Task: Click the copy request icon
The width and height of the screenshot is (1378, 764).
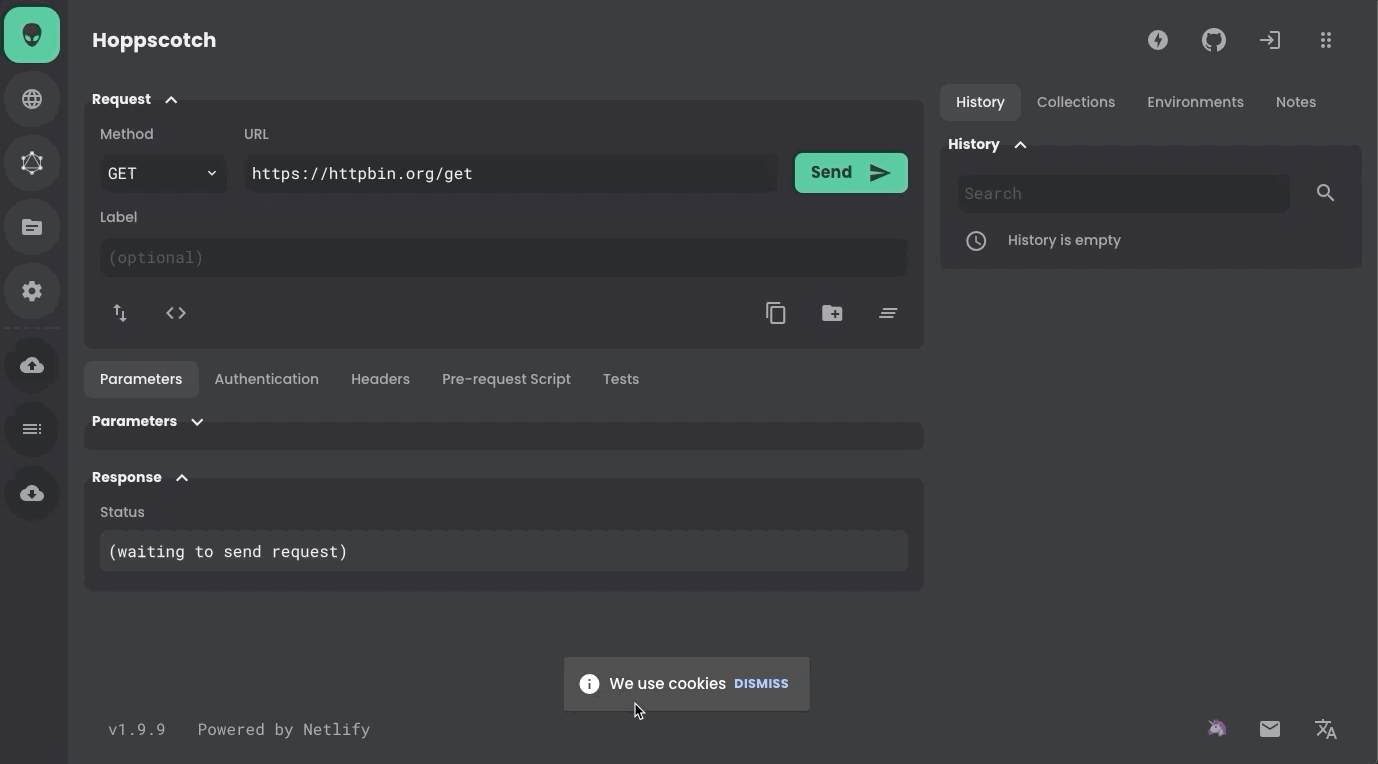Action: coord(776,313)
